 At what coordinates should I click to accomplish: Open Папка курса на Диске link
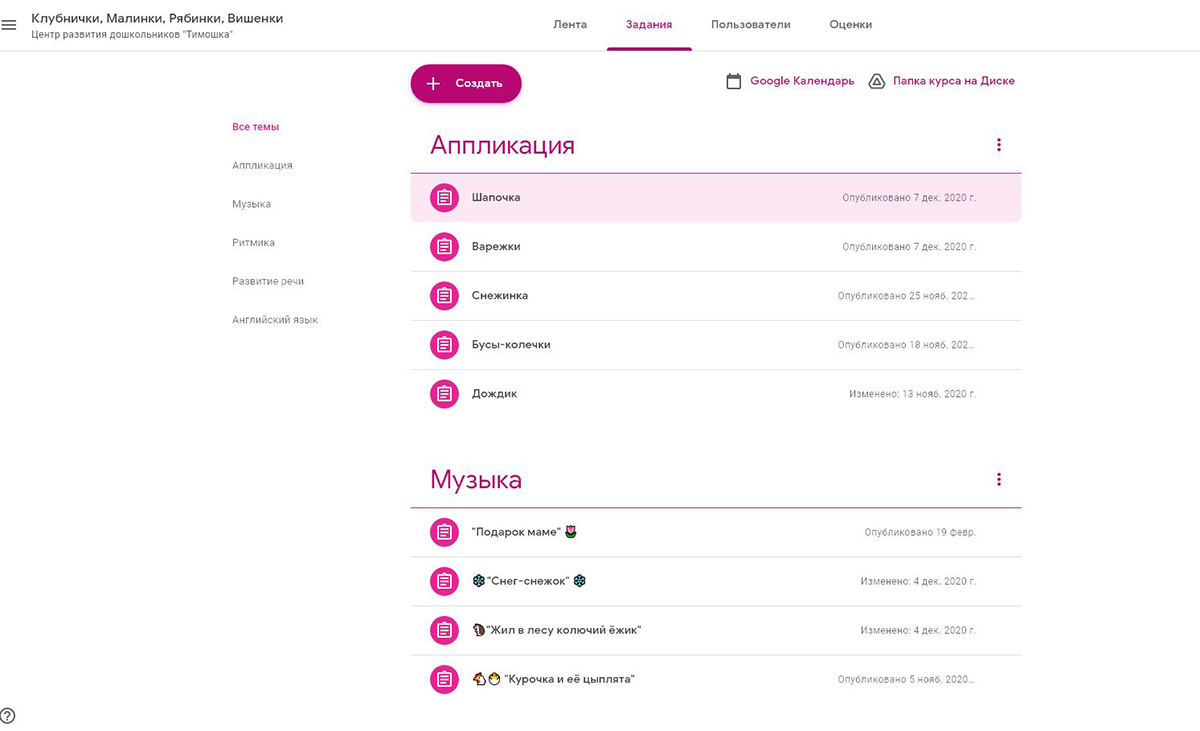(953, 82)
